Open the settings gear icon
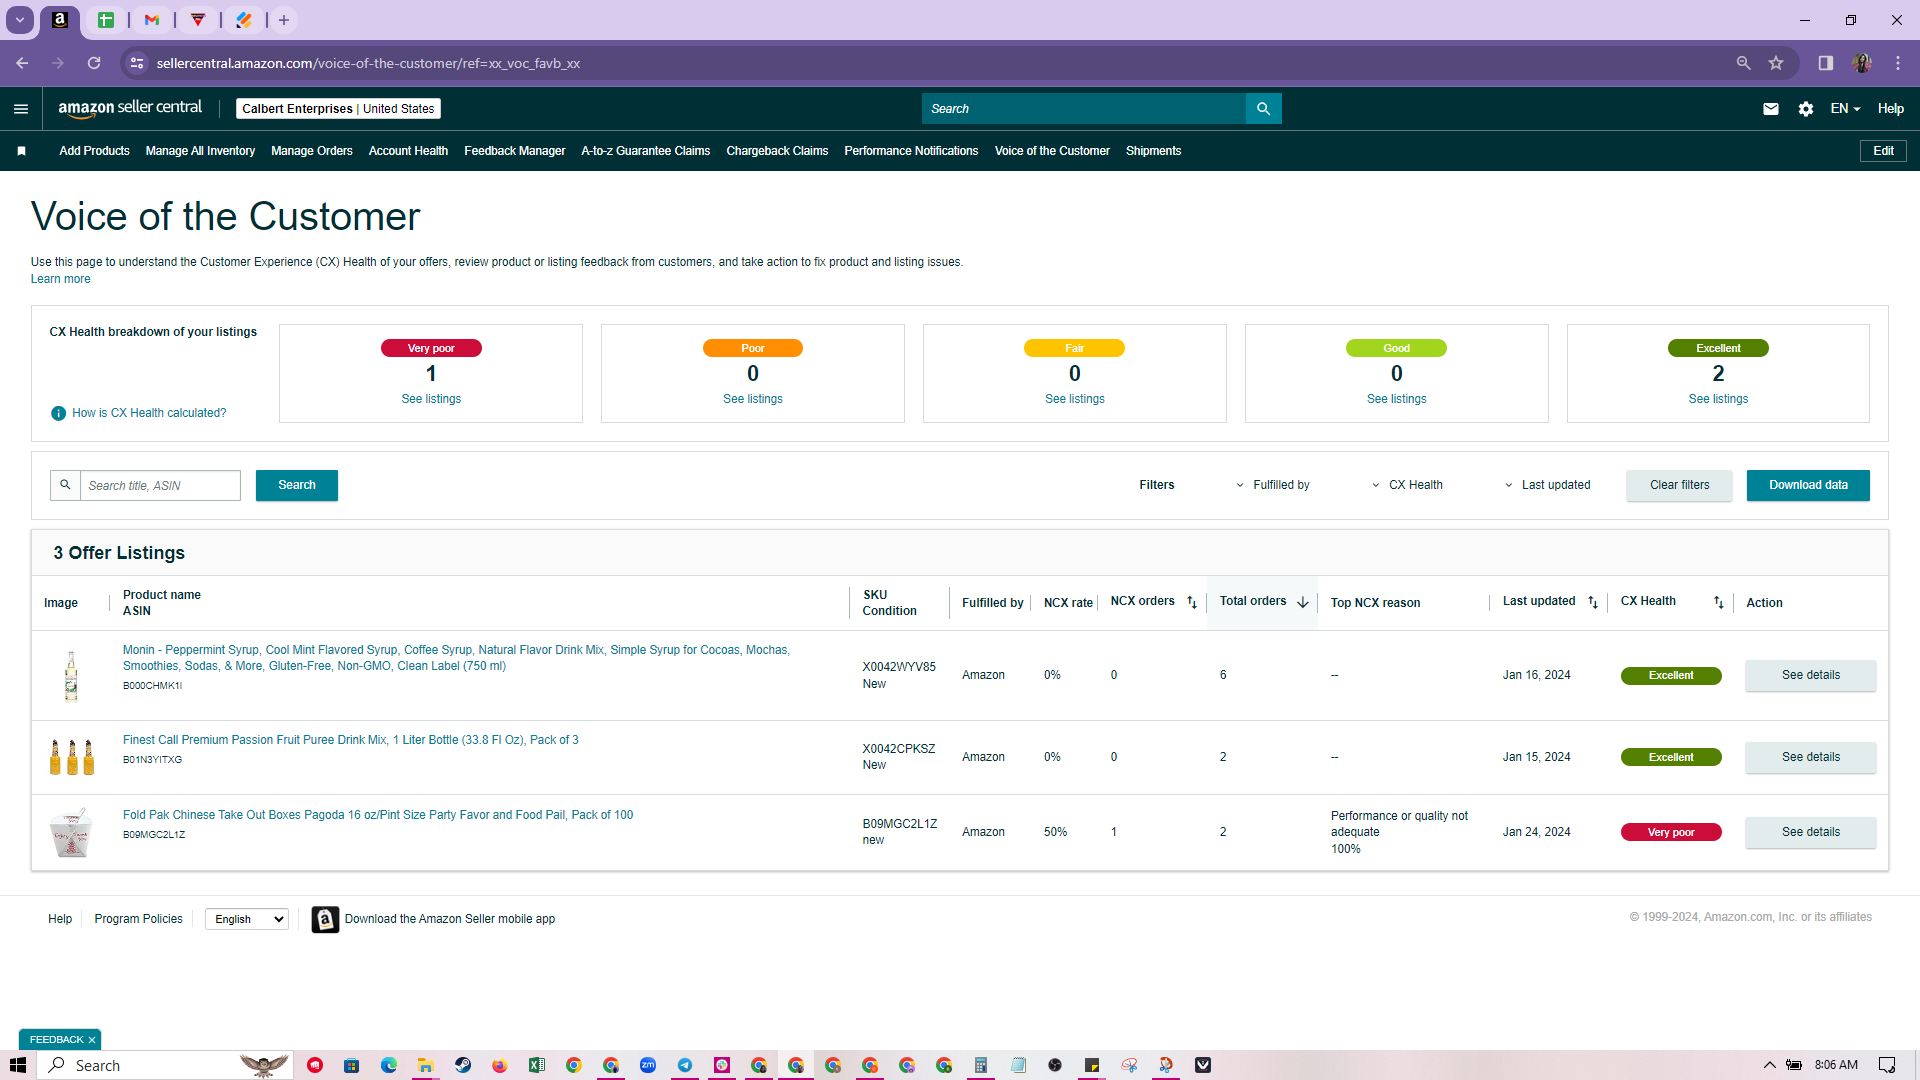The width and height of the screenshot is (1920, 1080). (1806, 109)
